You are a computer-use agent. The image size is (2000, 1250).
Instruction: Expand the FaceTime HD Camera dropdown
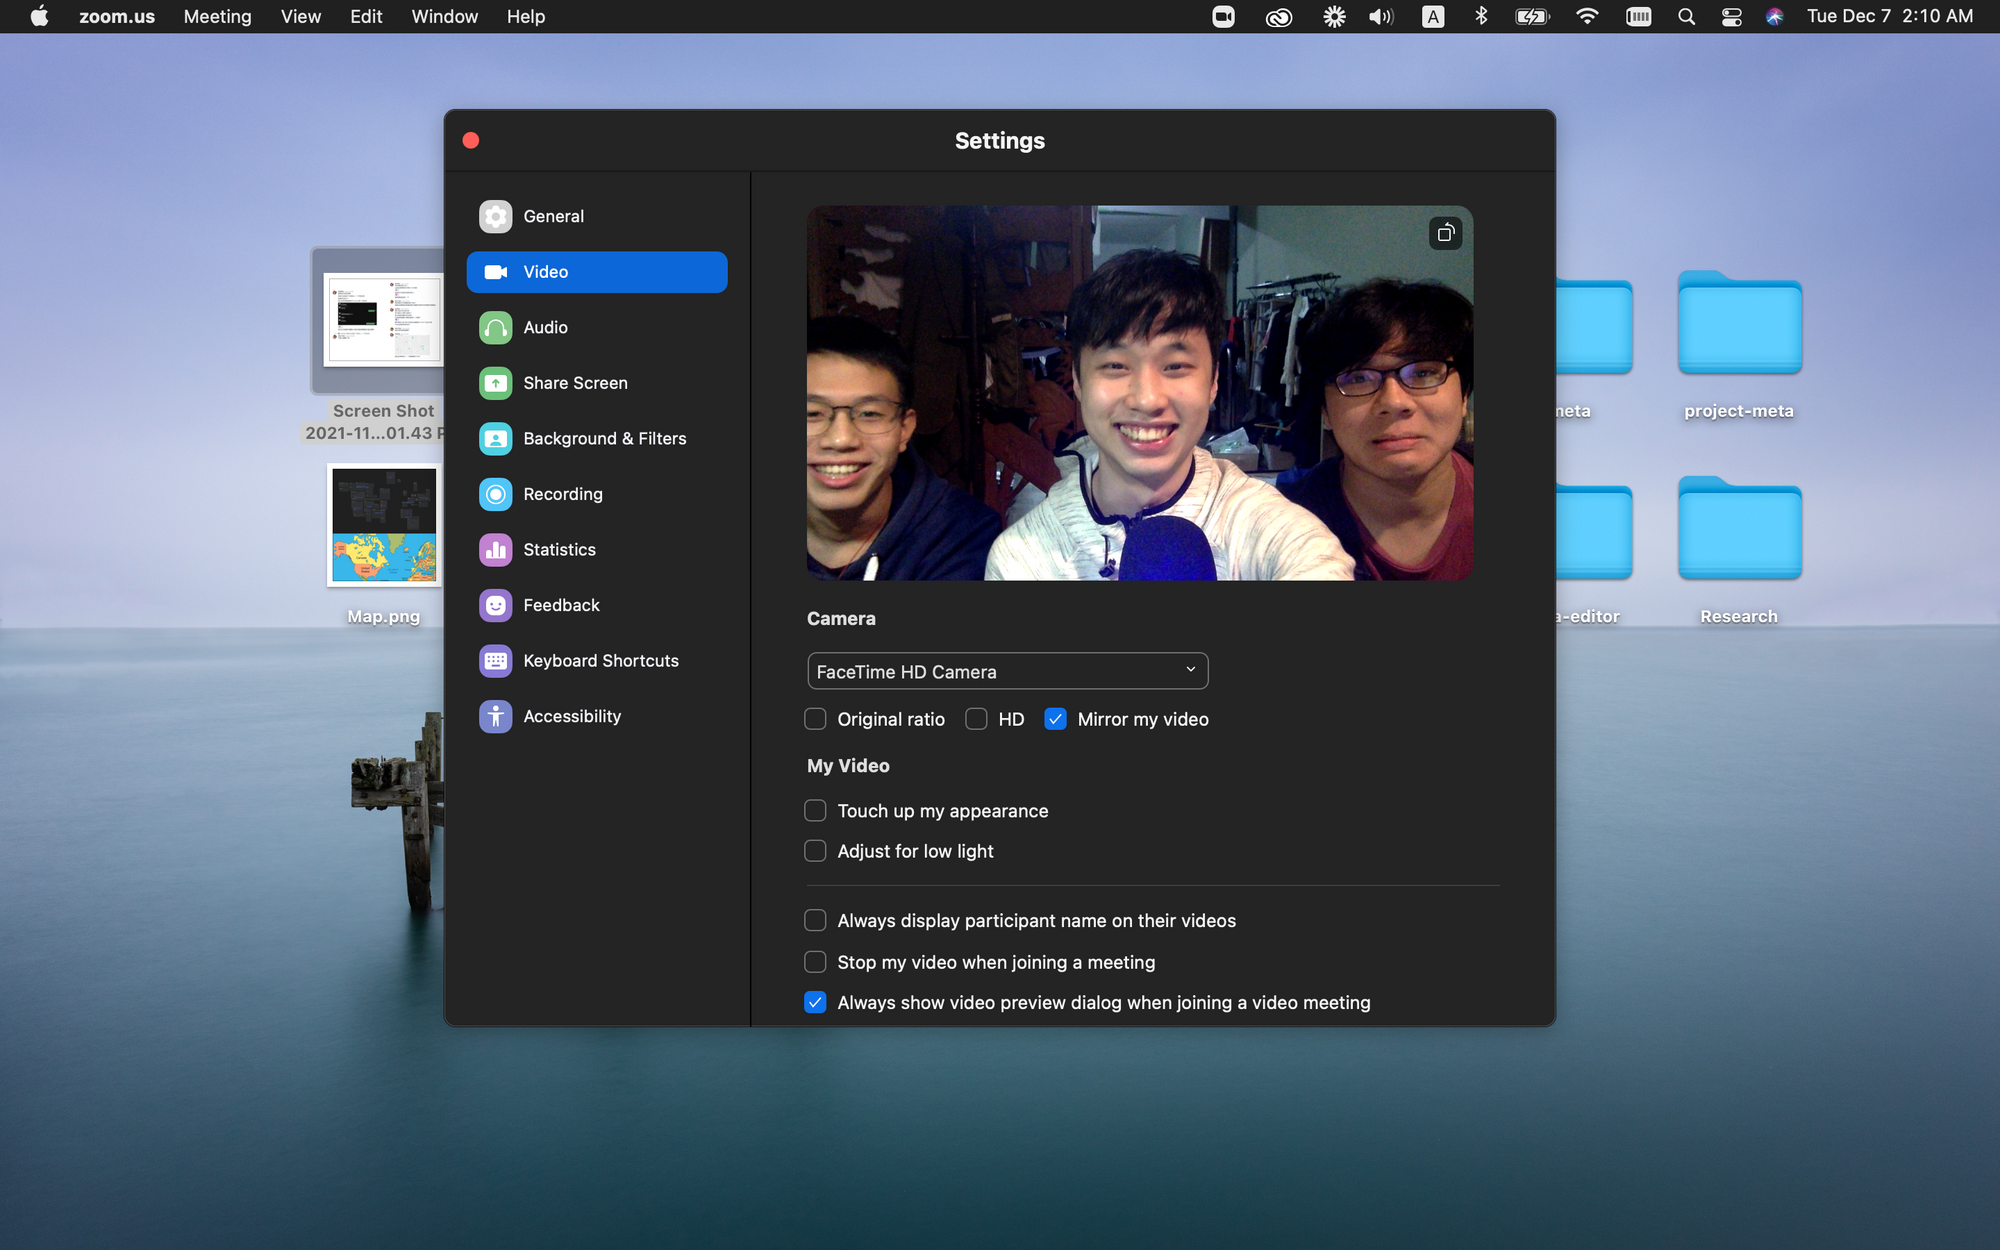(1007, 671)
